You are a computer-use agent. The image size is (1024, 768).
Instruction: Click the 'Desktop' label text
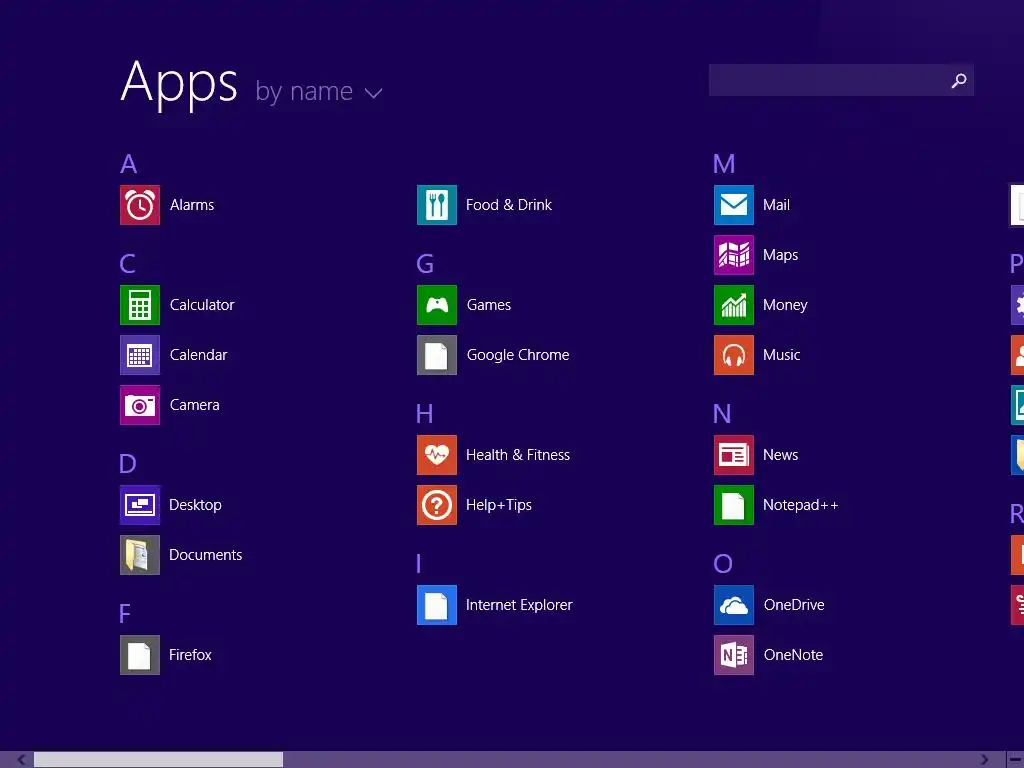point(195,505)
